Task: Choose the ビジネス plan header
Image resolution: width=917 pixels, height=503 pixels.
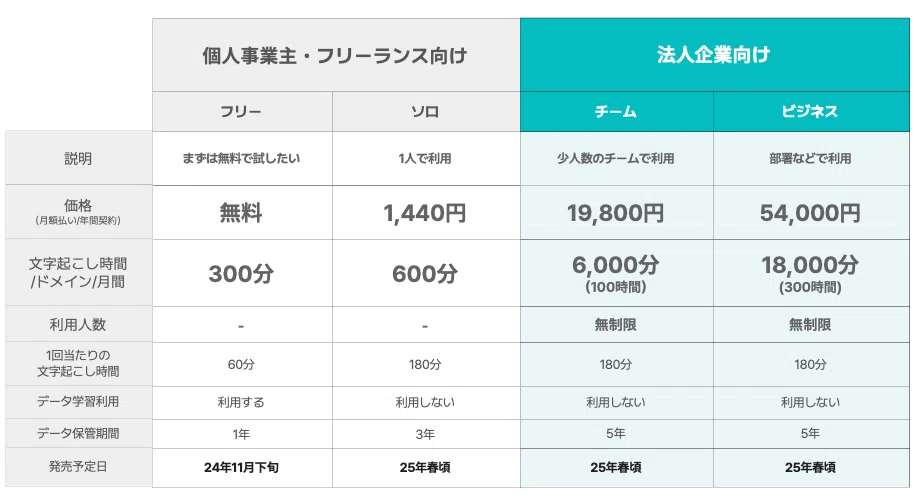Action: [811, 111]
